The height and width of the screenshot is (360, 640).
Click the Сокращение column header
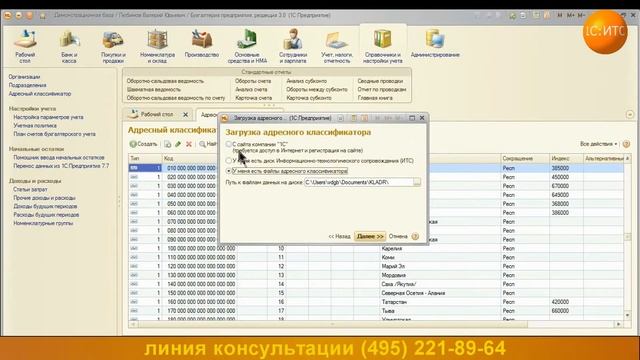[x=524, y=158]
